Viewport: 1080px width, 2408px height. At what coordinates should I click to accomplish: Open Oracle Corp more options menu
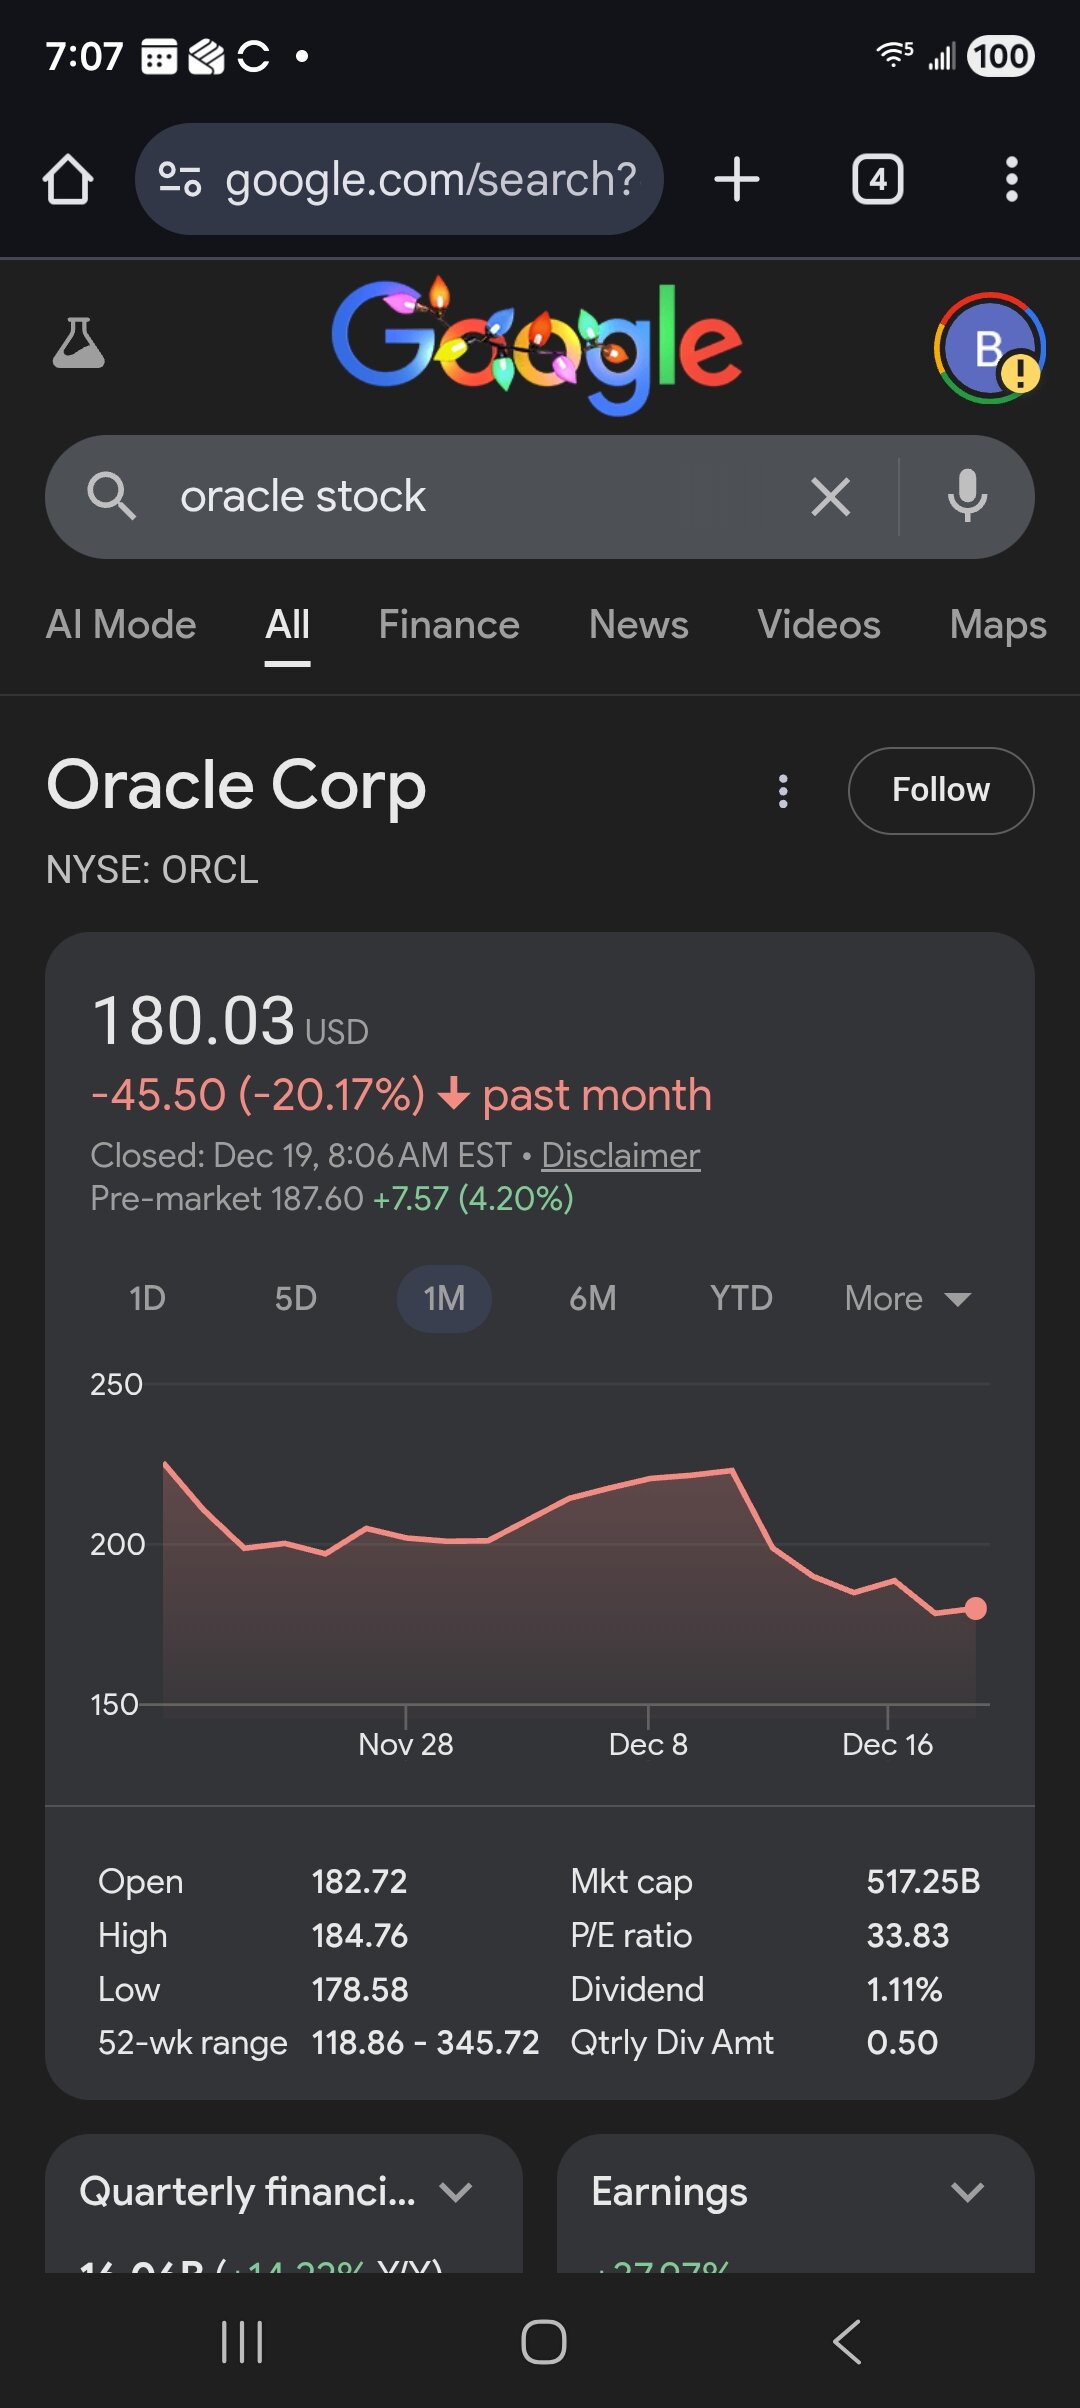pos(783,791)
